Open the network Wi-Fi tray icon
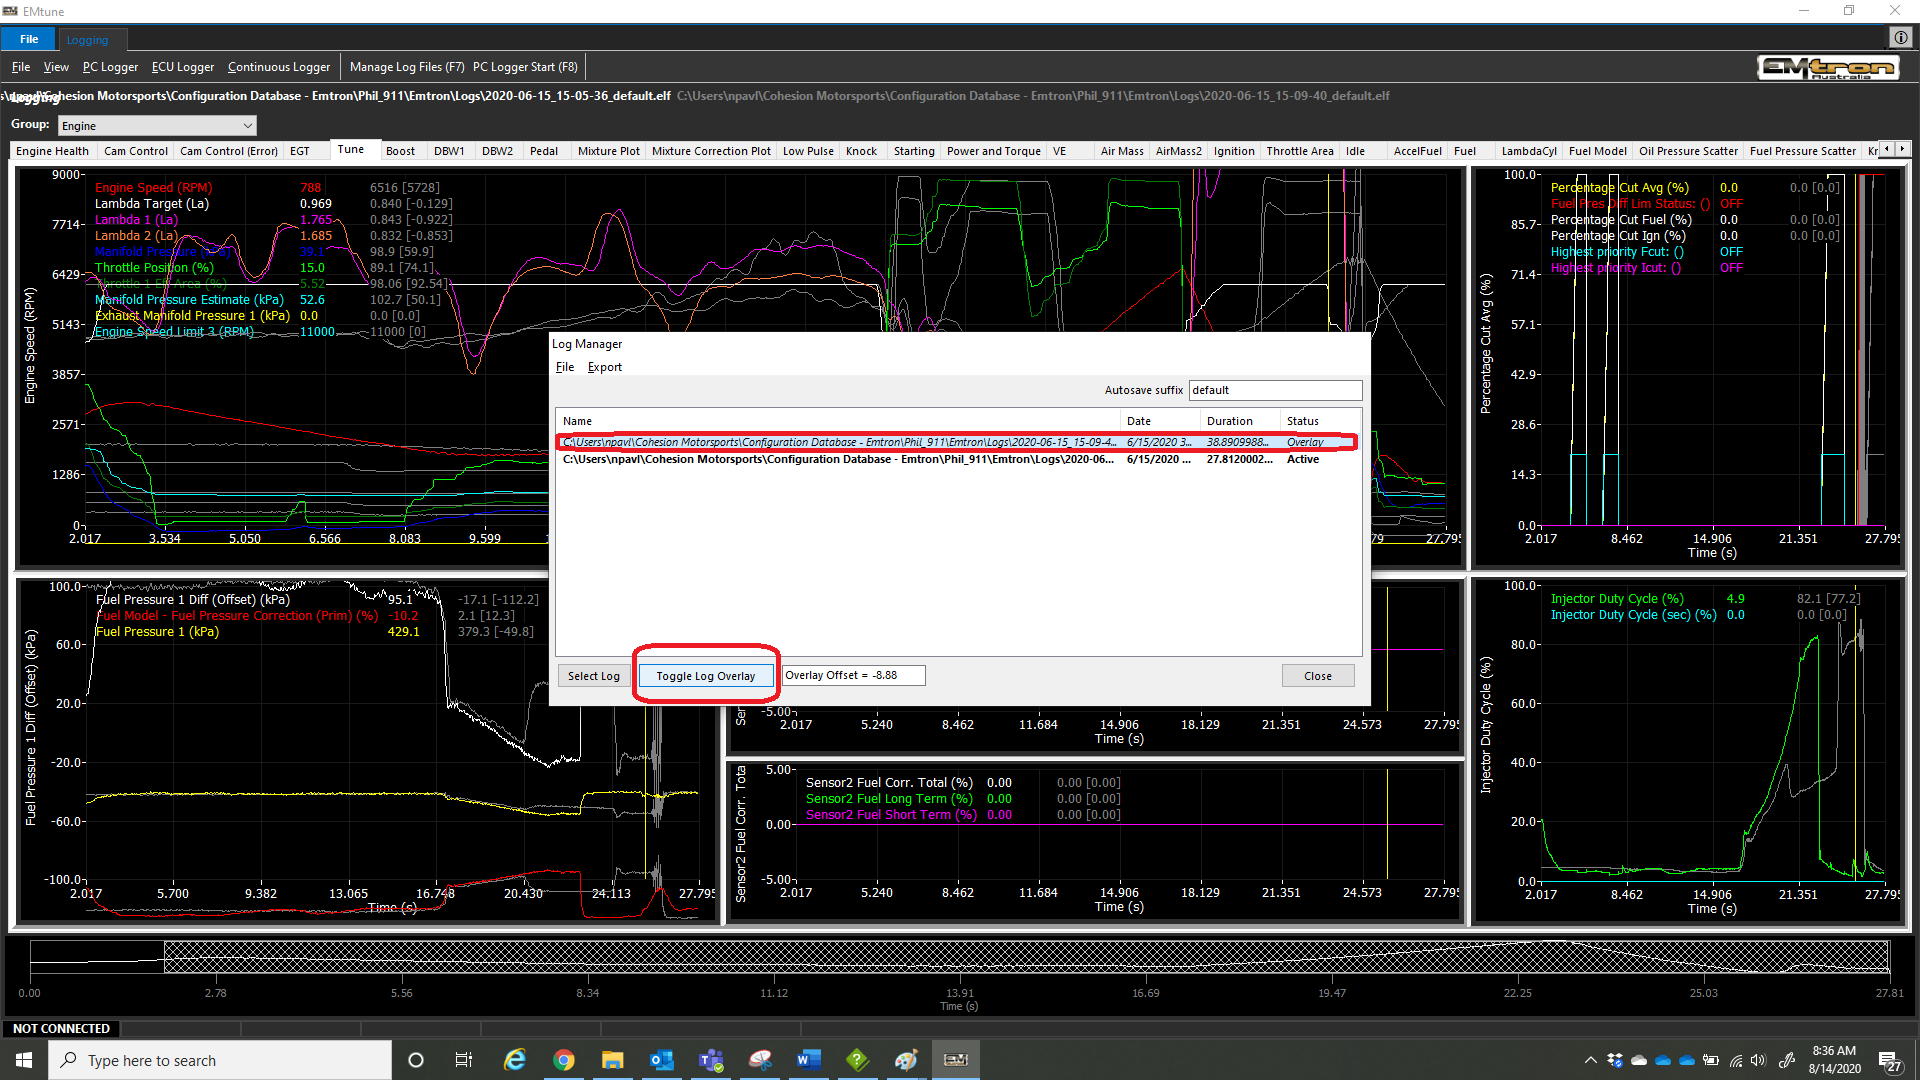The width and height of the screenshot is (1920, 1080). tap(1735, 1060)
